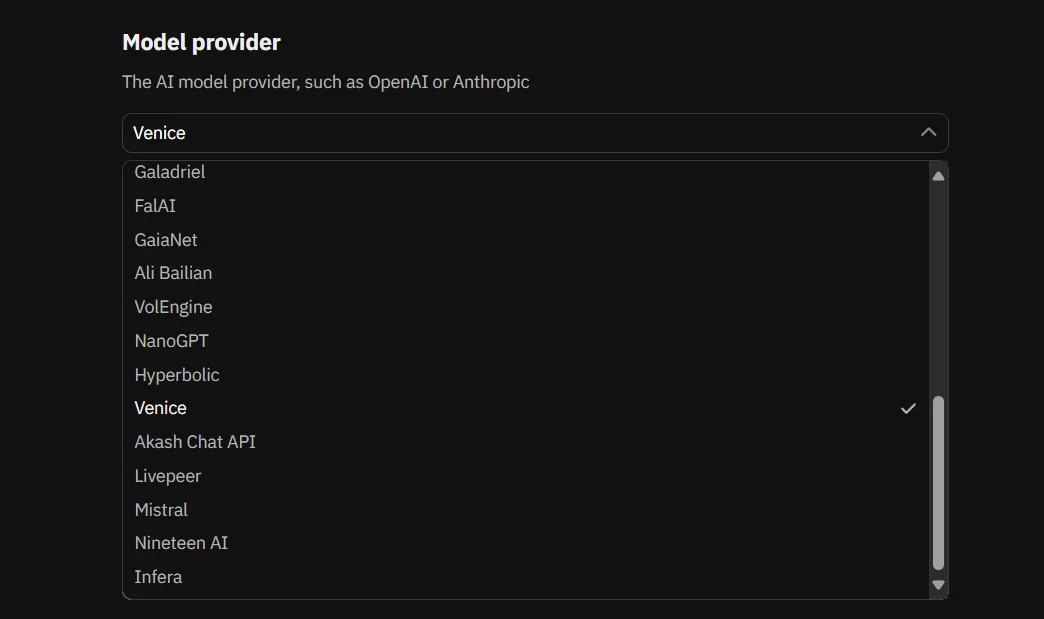Choose FalAI as model provider
The width and height of the screenshot is (1044, 619).
point(155,206)
